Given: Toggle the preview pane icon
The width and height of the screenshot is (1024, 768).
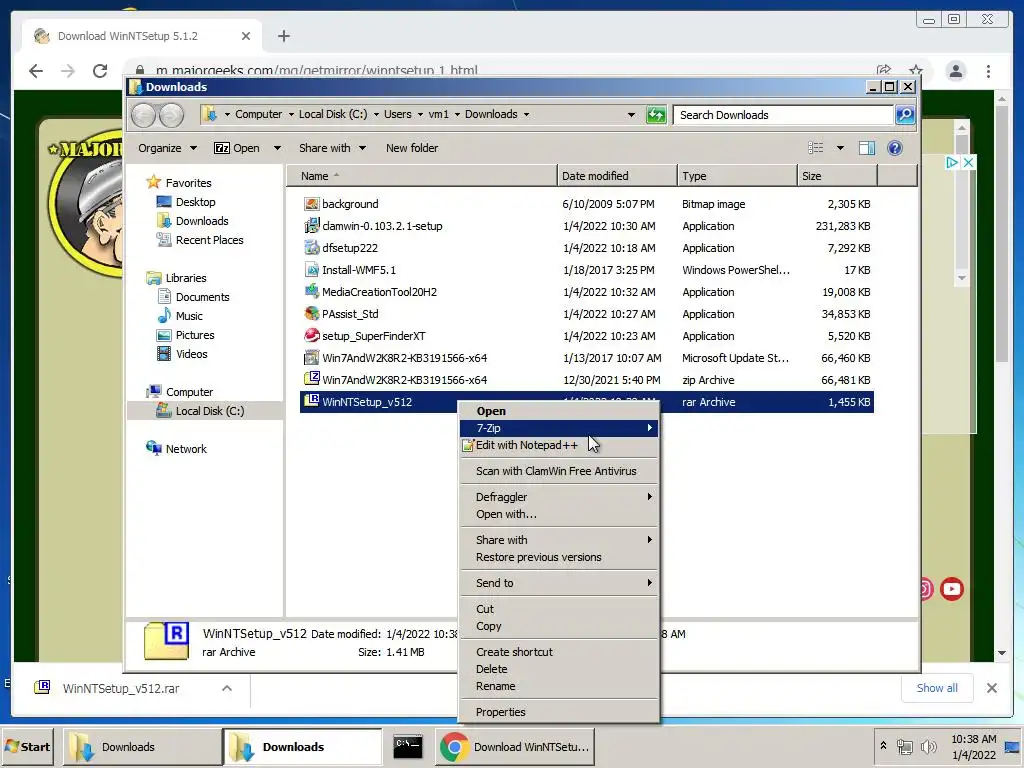Looking at the screenshot, I should [867, 148].
